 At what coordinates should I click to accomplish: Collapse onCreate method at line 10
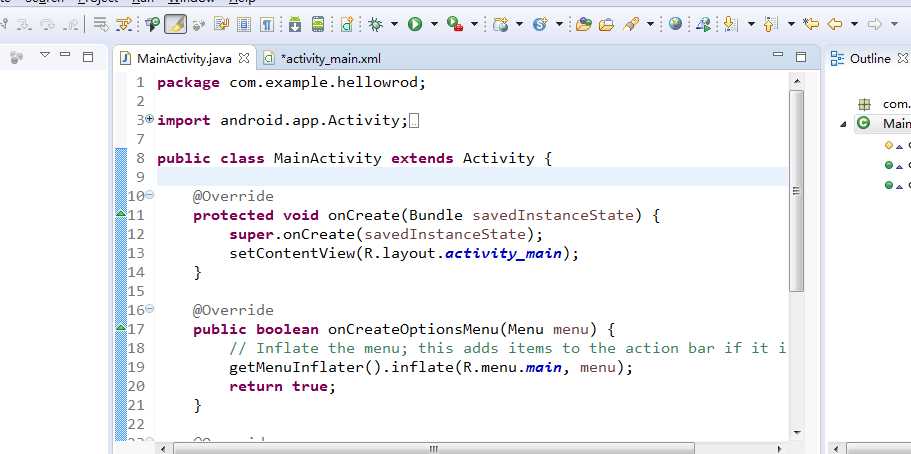point(149,195)
